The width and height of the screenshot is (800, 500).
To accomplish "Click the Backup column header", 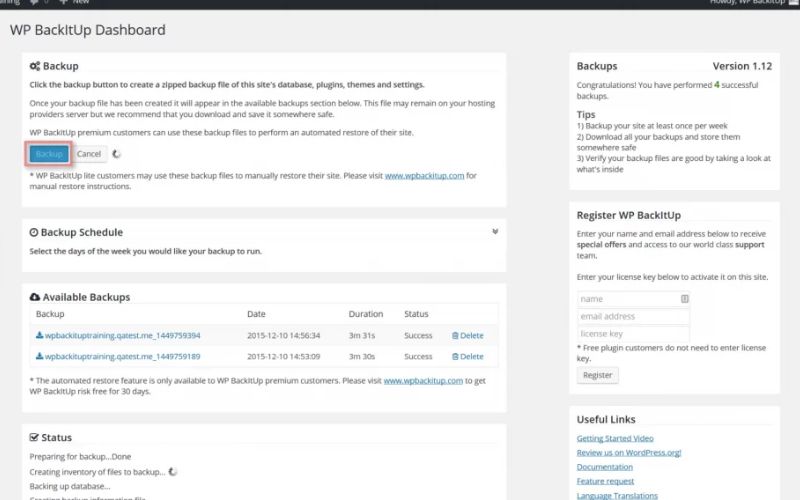I will pyautogui.click(x=50, y=314).
